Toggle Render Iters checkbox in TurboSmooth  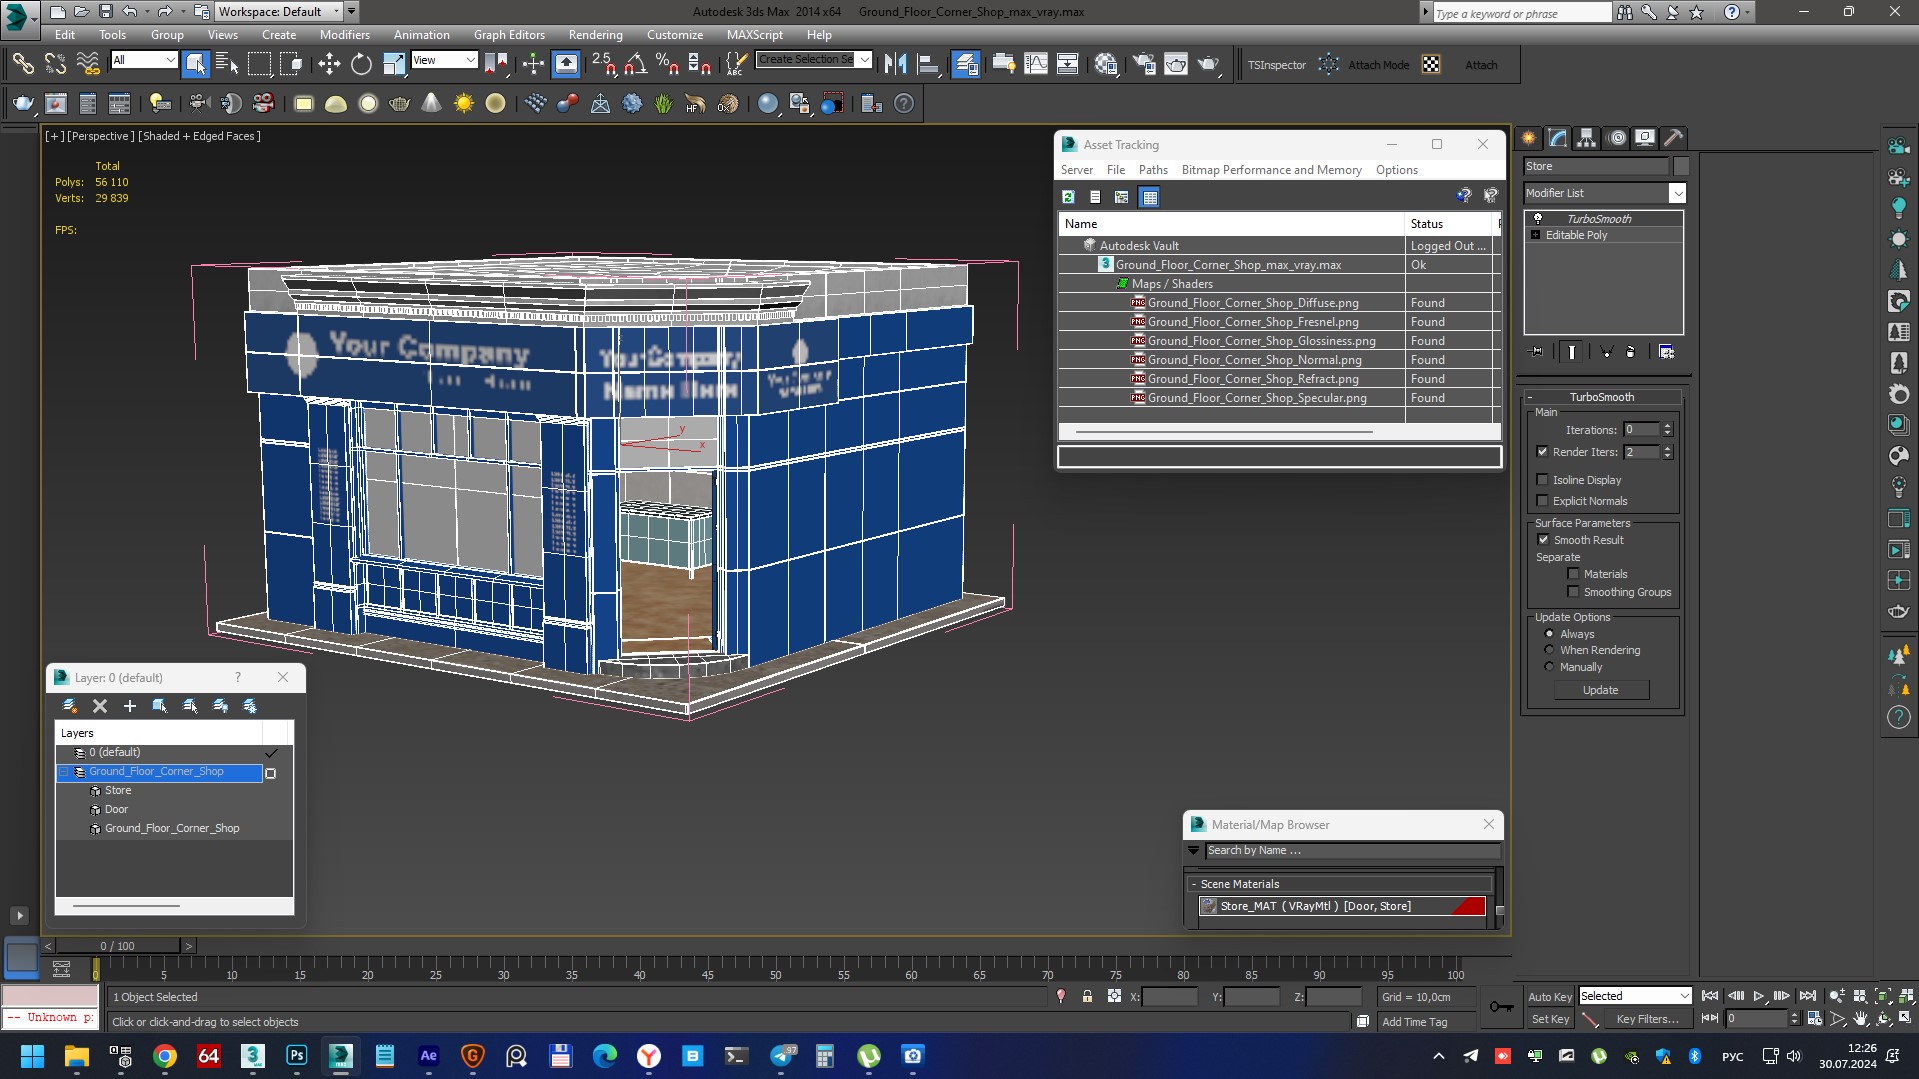pyautogui.click(x=1542, y=452)
